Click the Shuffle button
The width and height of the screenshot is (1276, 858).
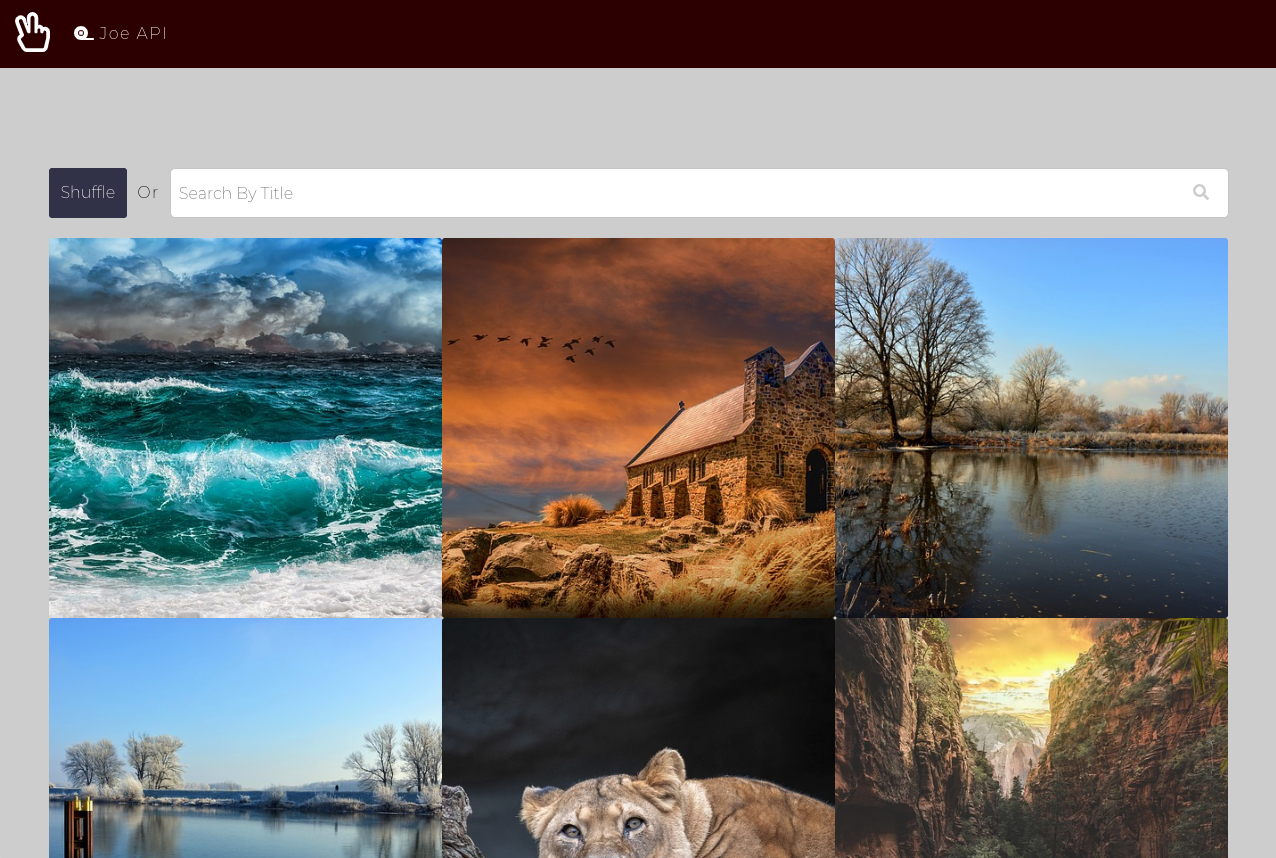point(88,193)
